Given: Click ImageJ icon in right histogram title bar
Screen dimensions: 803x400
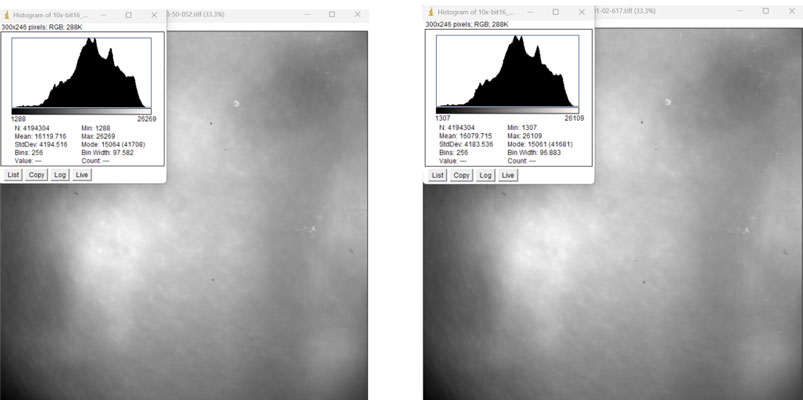Looking at the screenshot, I should tap(431, 12).
